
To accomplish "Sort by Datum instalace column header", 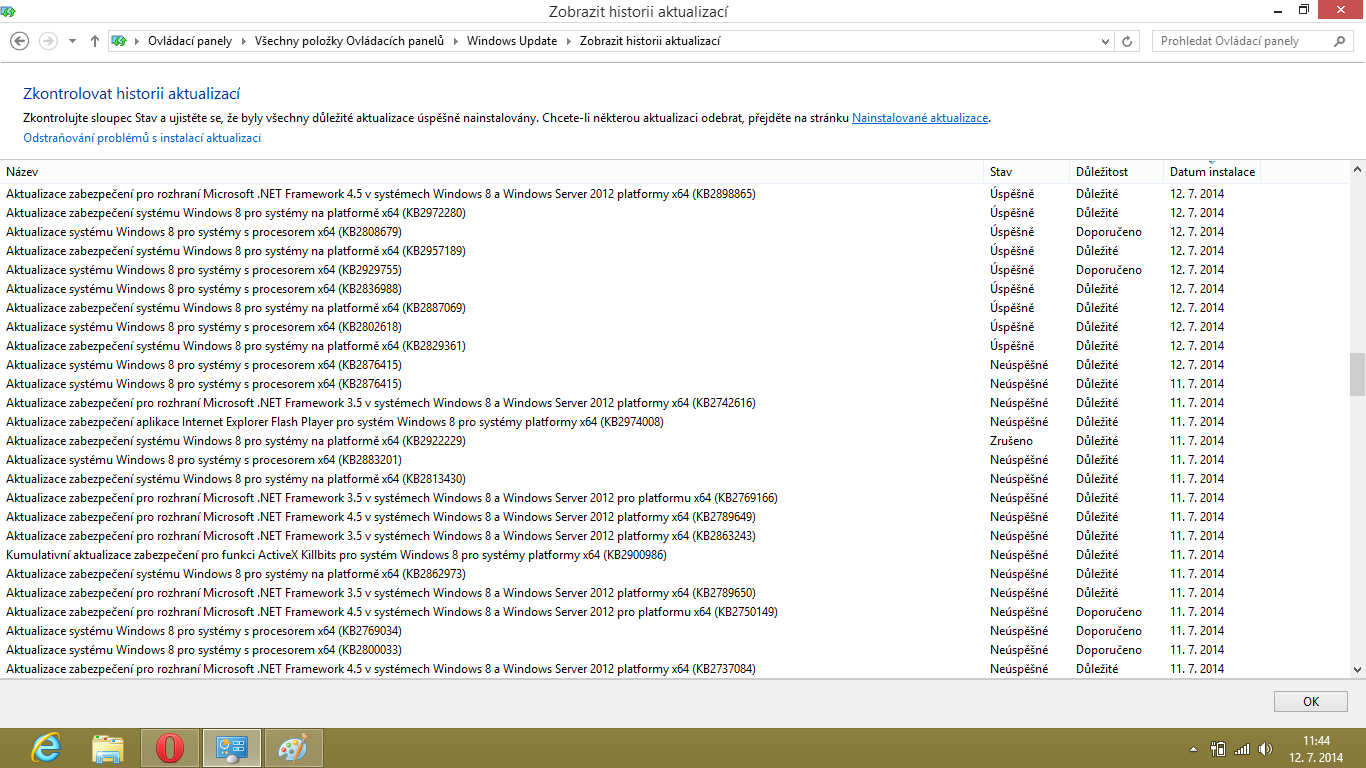I will click(1212, 172).
